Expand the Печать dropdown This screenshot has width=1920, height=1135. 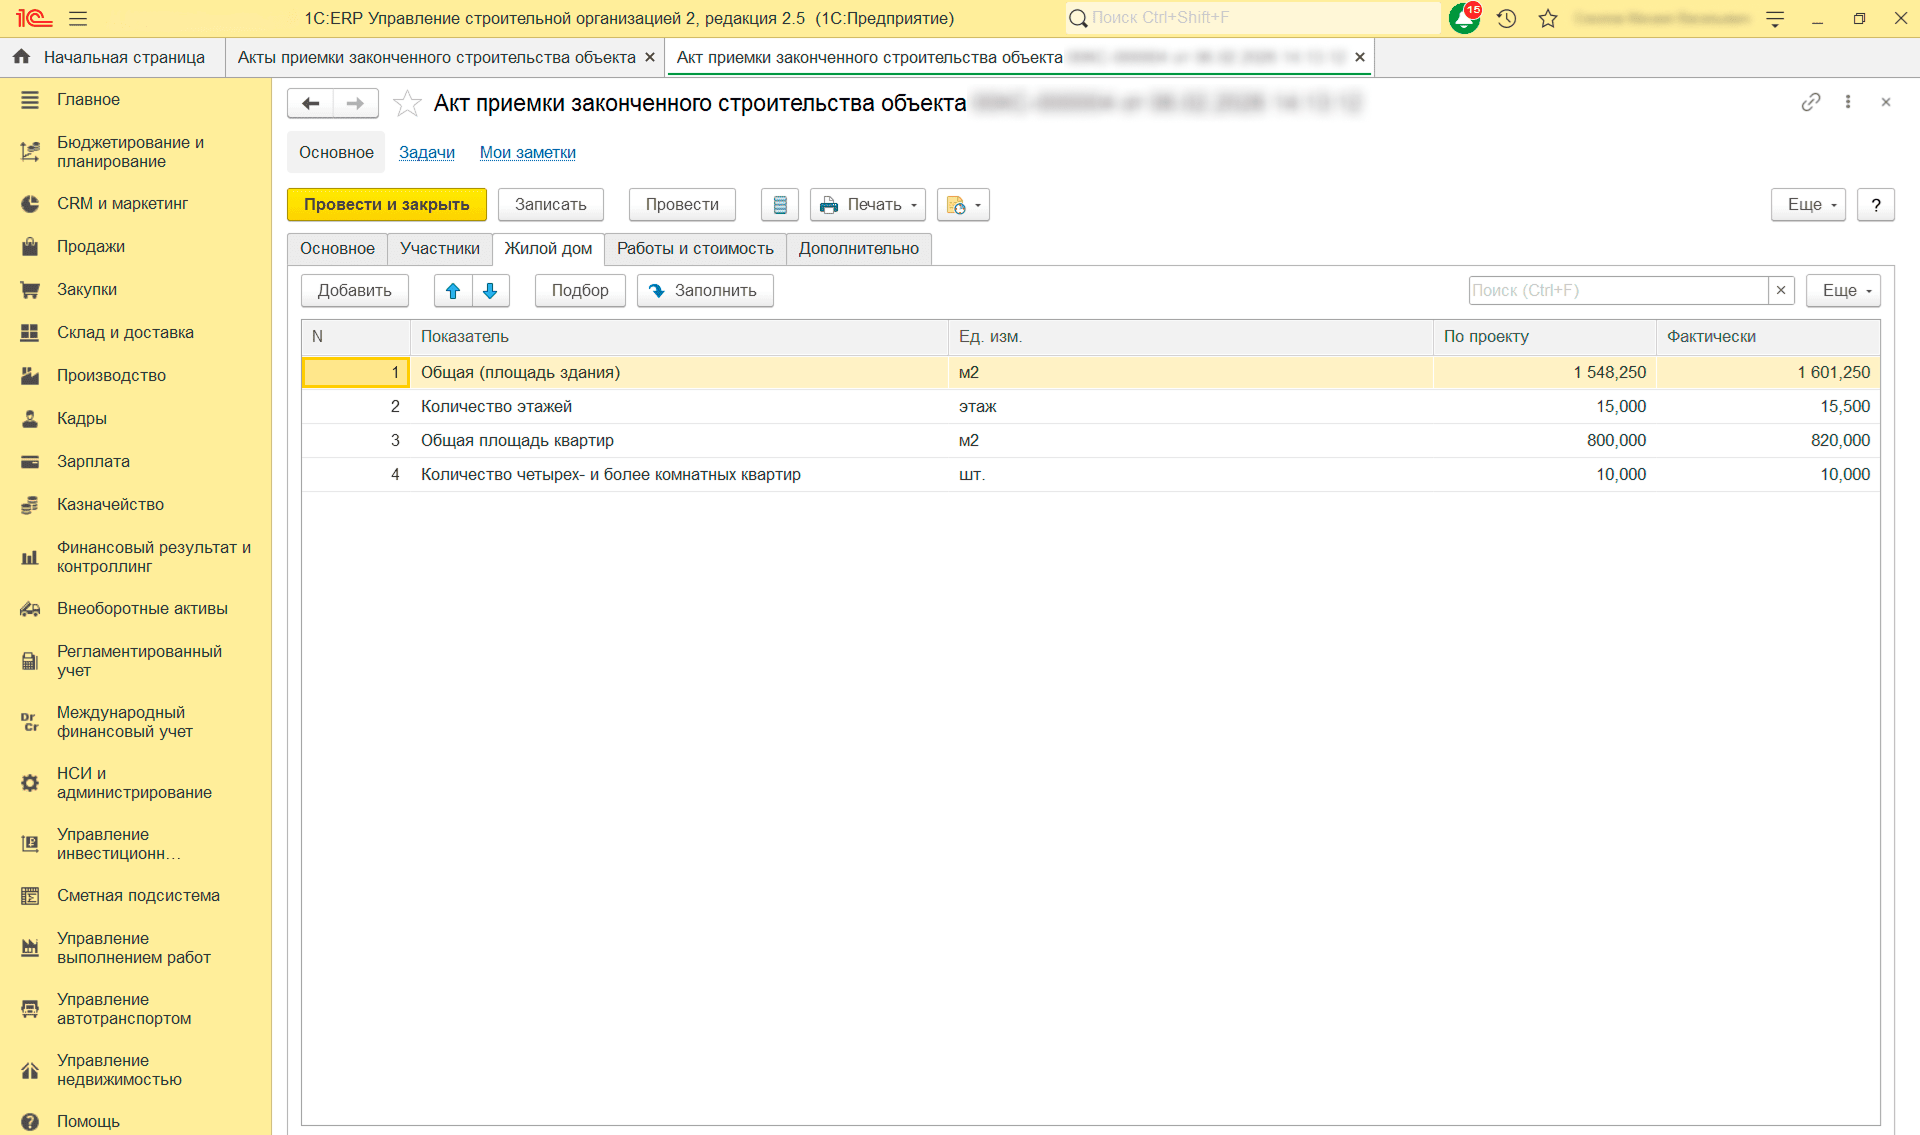(868, 205)
